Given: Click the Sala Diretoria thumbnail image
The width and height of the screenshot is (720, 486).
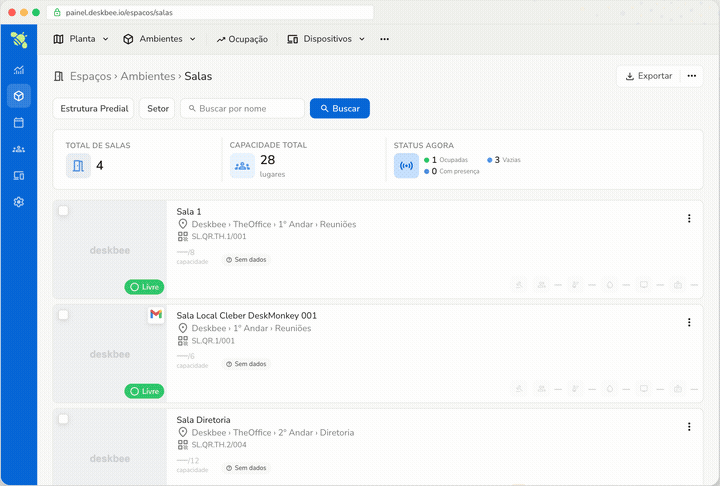Looking at the screenshot, I should pos(110,447).
